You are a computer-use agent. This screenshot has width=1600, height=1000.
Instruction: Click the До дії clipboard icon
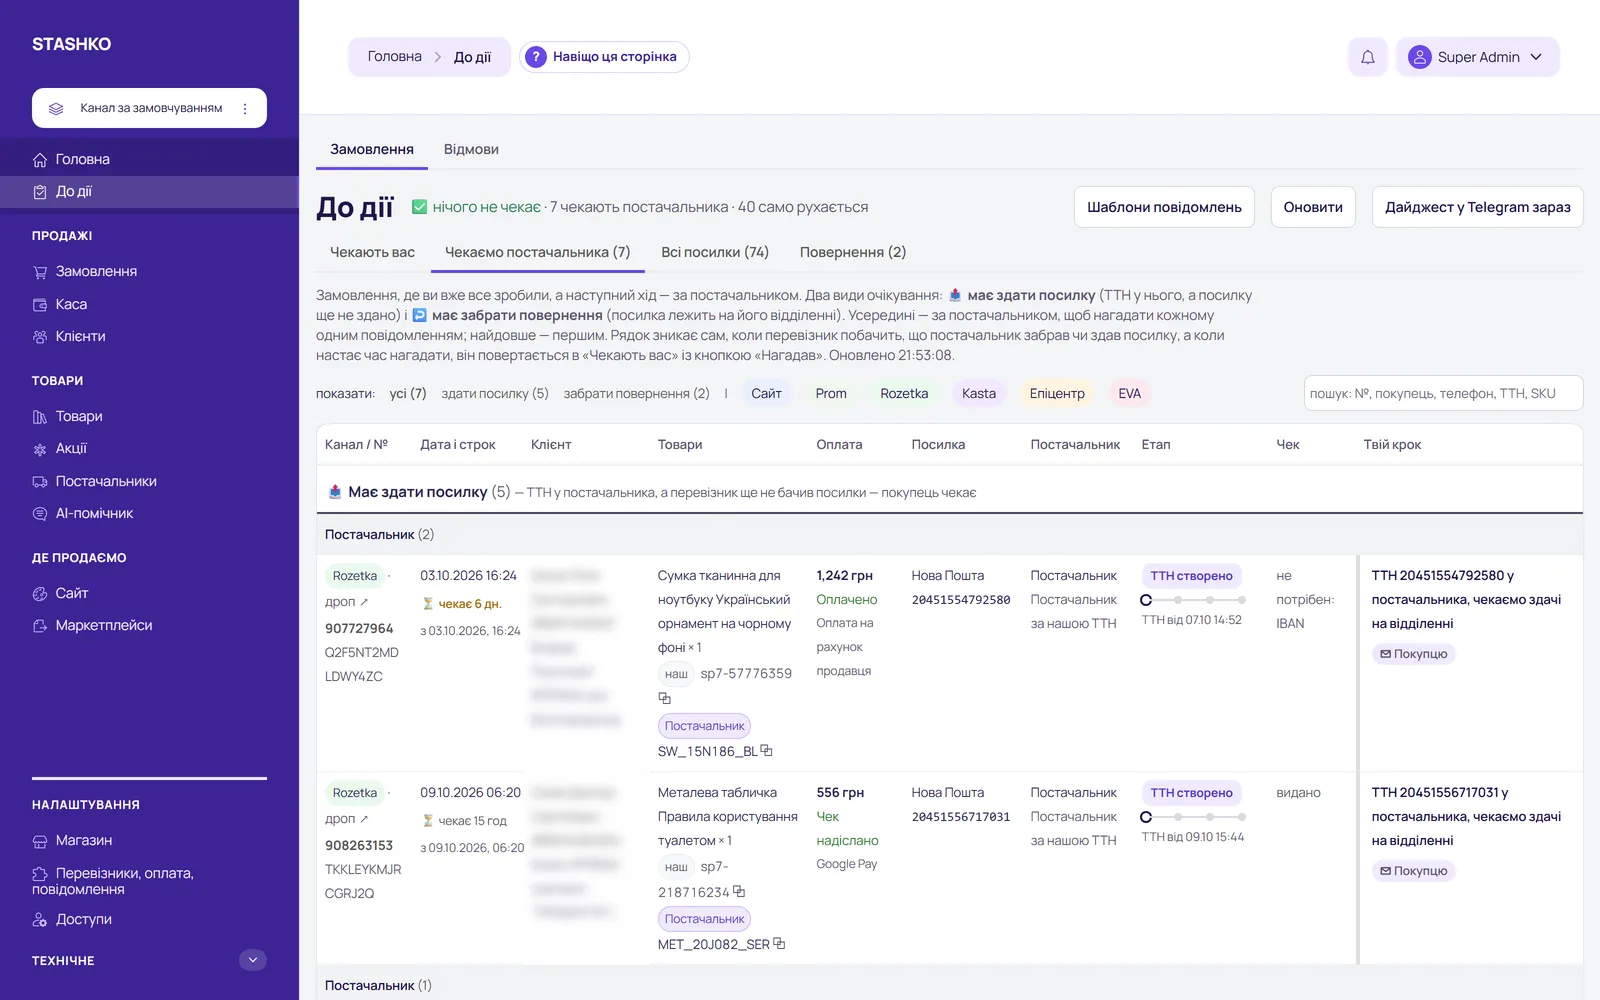click(x=40, y=192)
